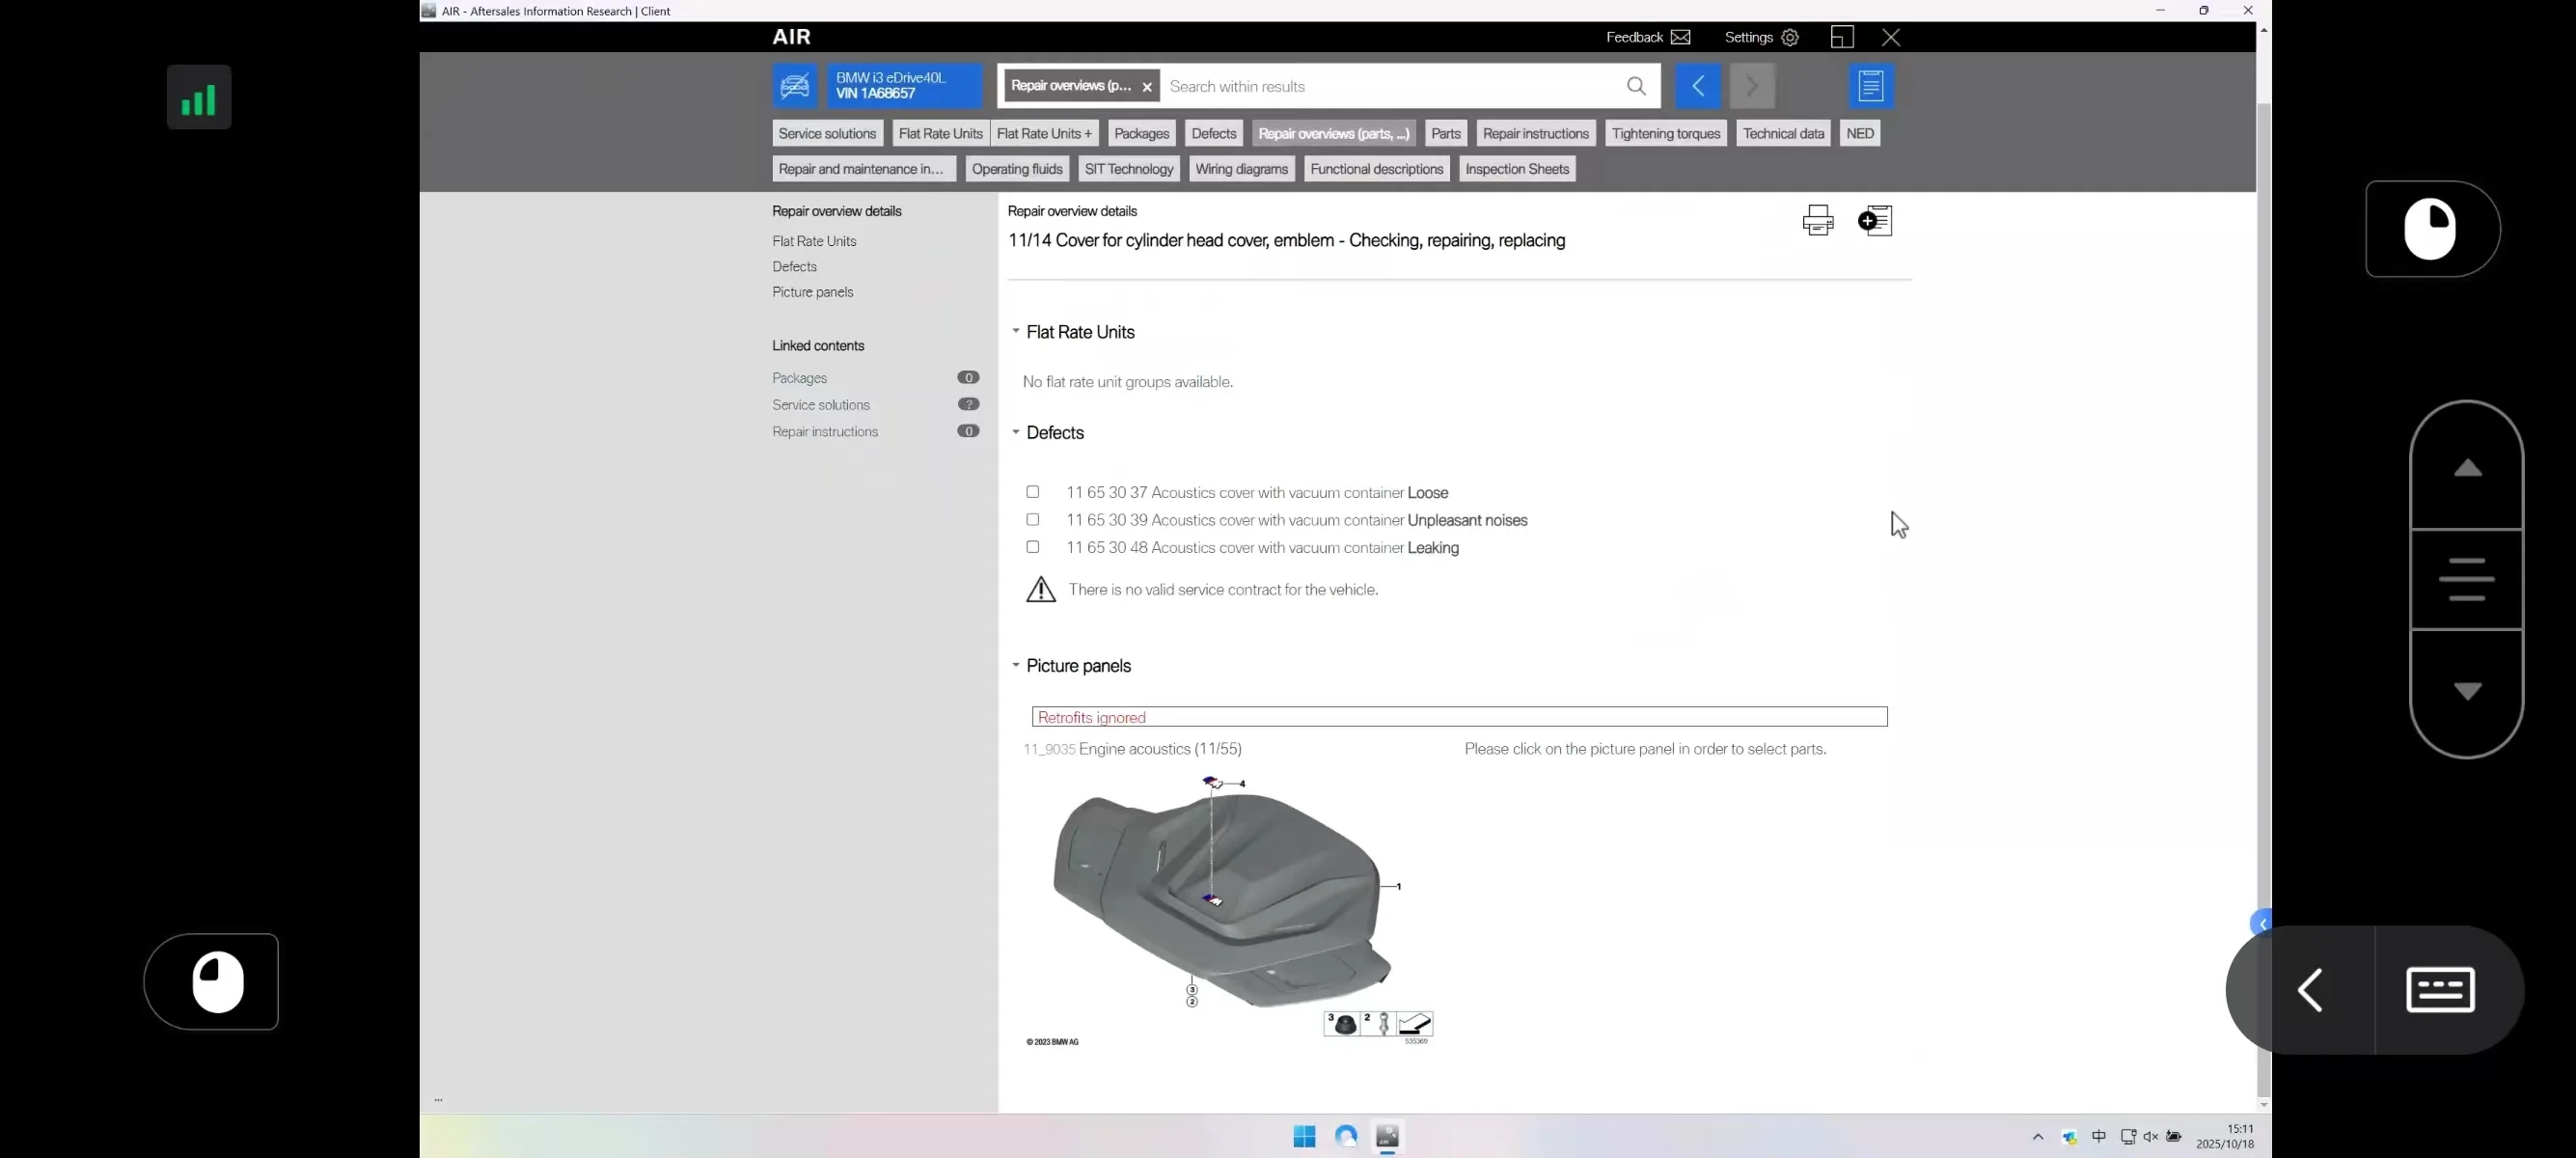Open the Settings gear icon
Image resolution: width=2576 pixels, height=1158 pixels.
(x=1790, y=37)
